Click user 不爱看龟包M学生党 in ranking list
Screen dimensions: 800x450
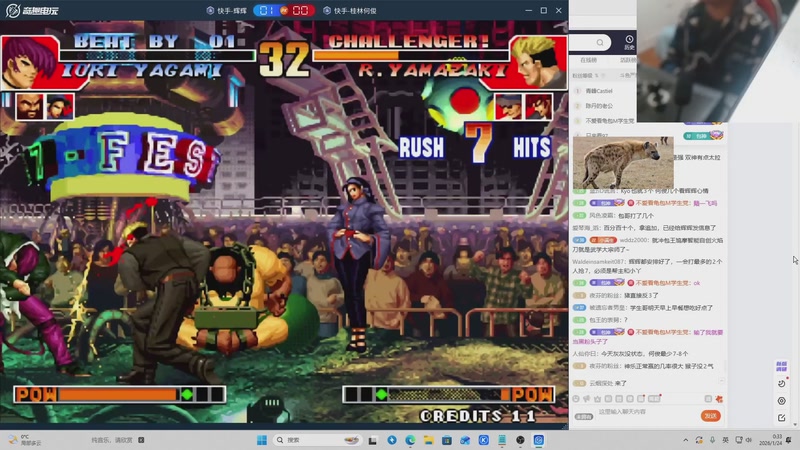tap(610, 121)
